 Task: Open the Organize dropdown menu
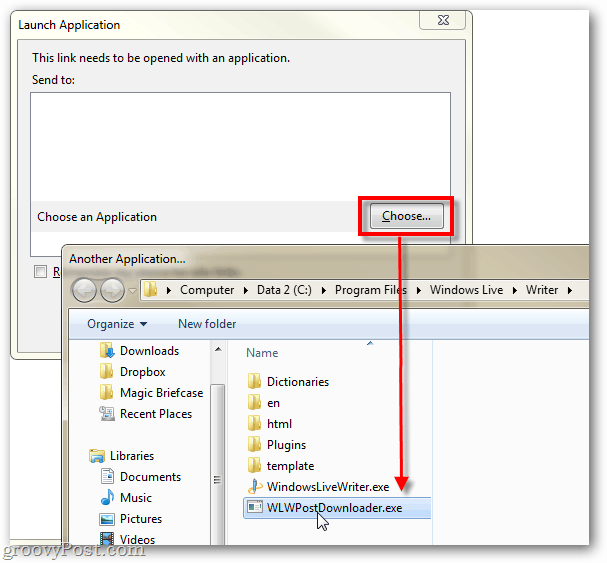coord(117,324)
